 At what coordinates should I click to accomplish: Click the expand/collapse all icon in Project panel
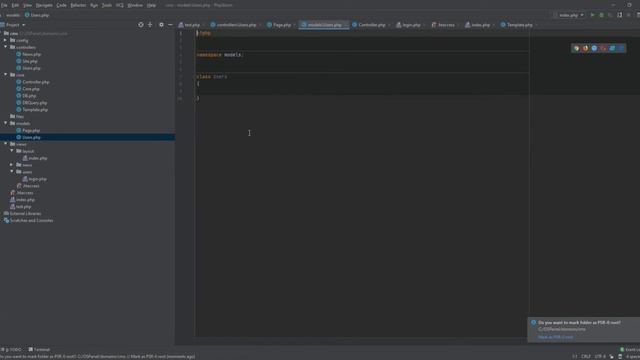pyautogui.click(x=150, y=25)
